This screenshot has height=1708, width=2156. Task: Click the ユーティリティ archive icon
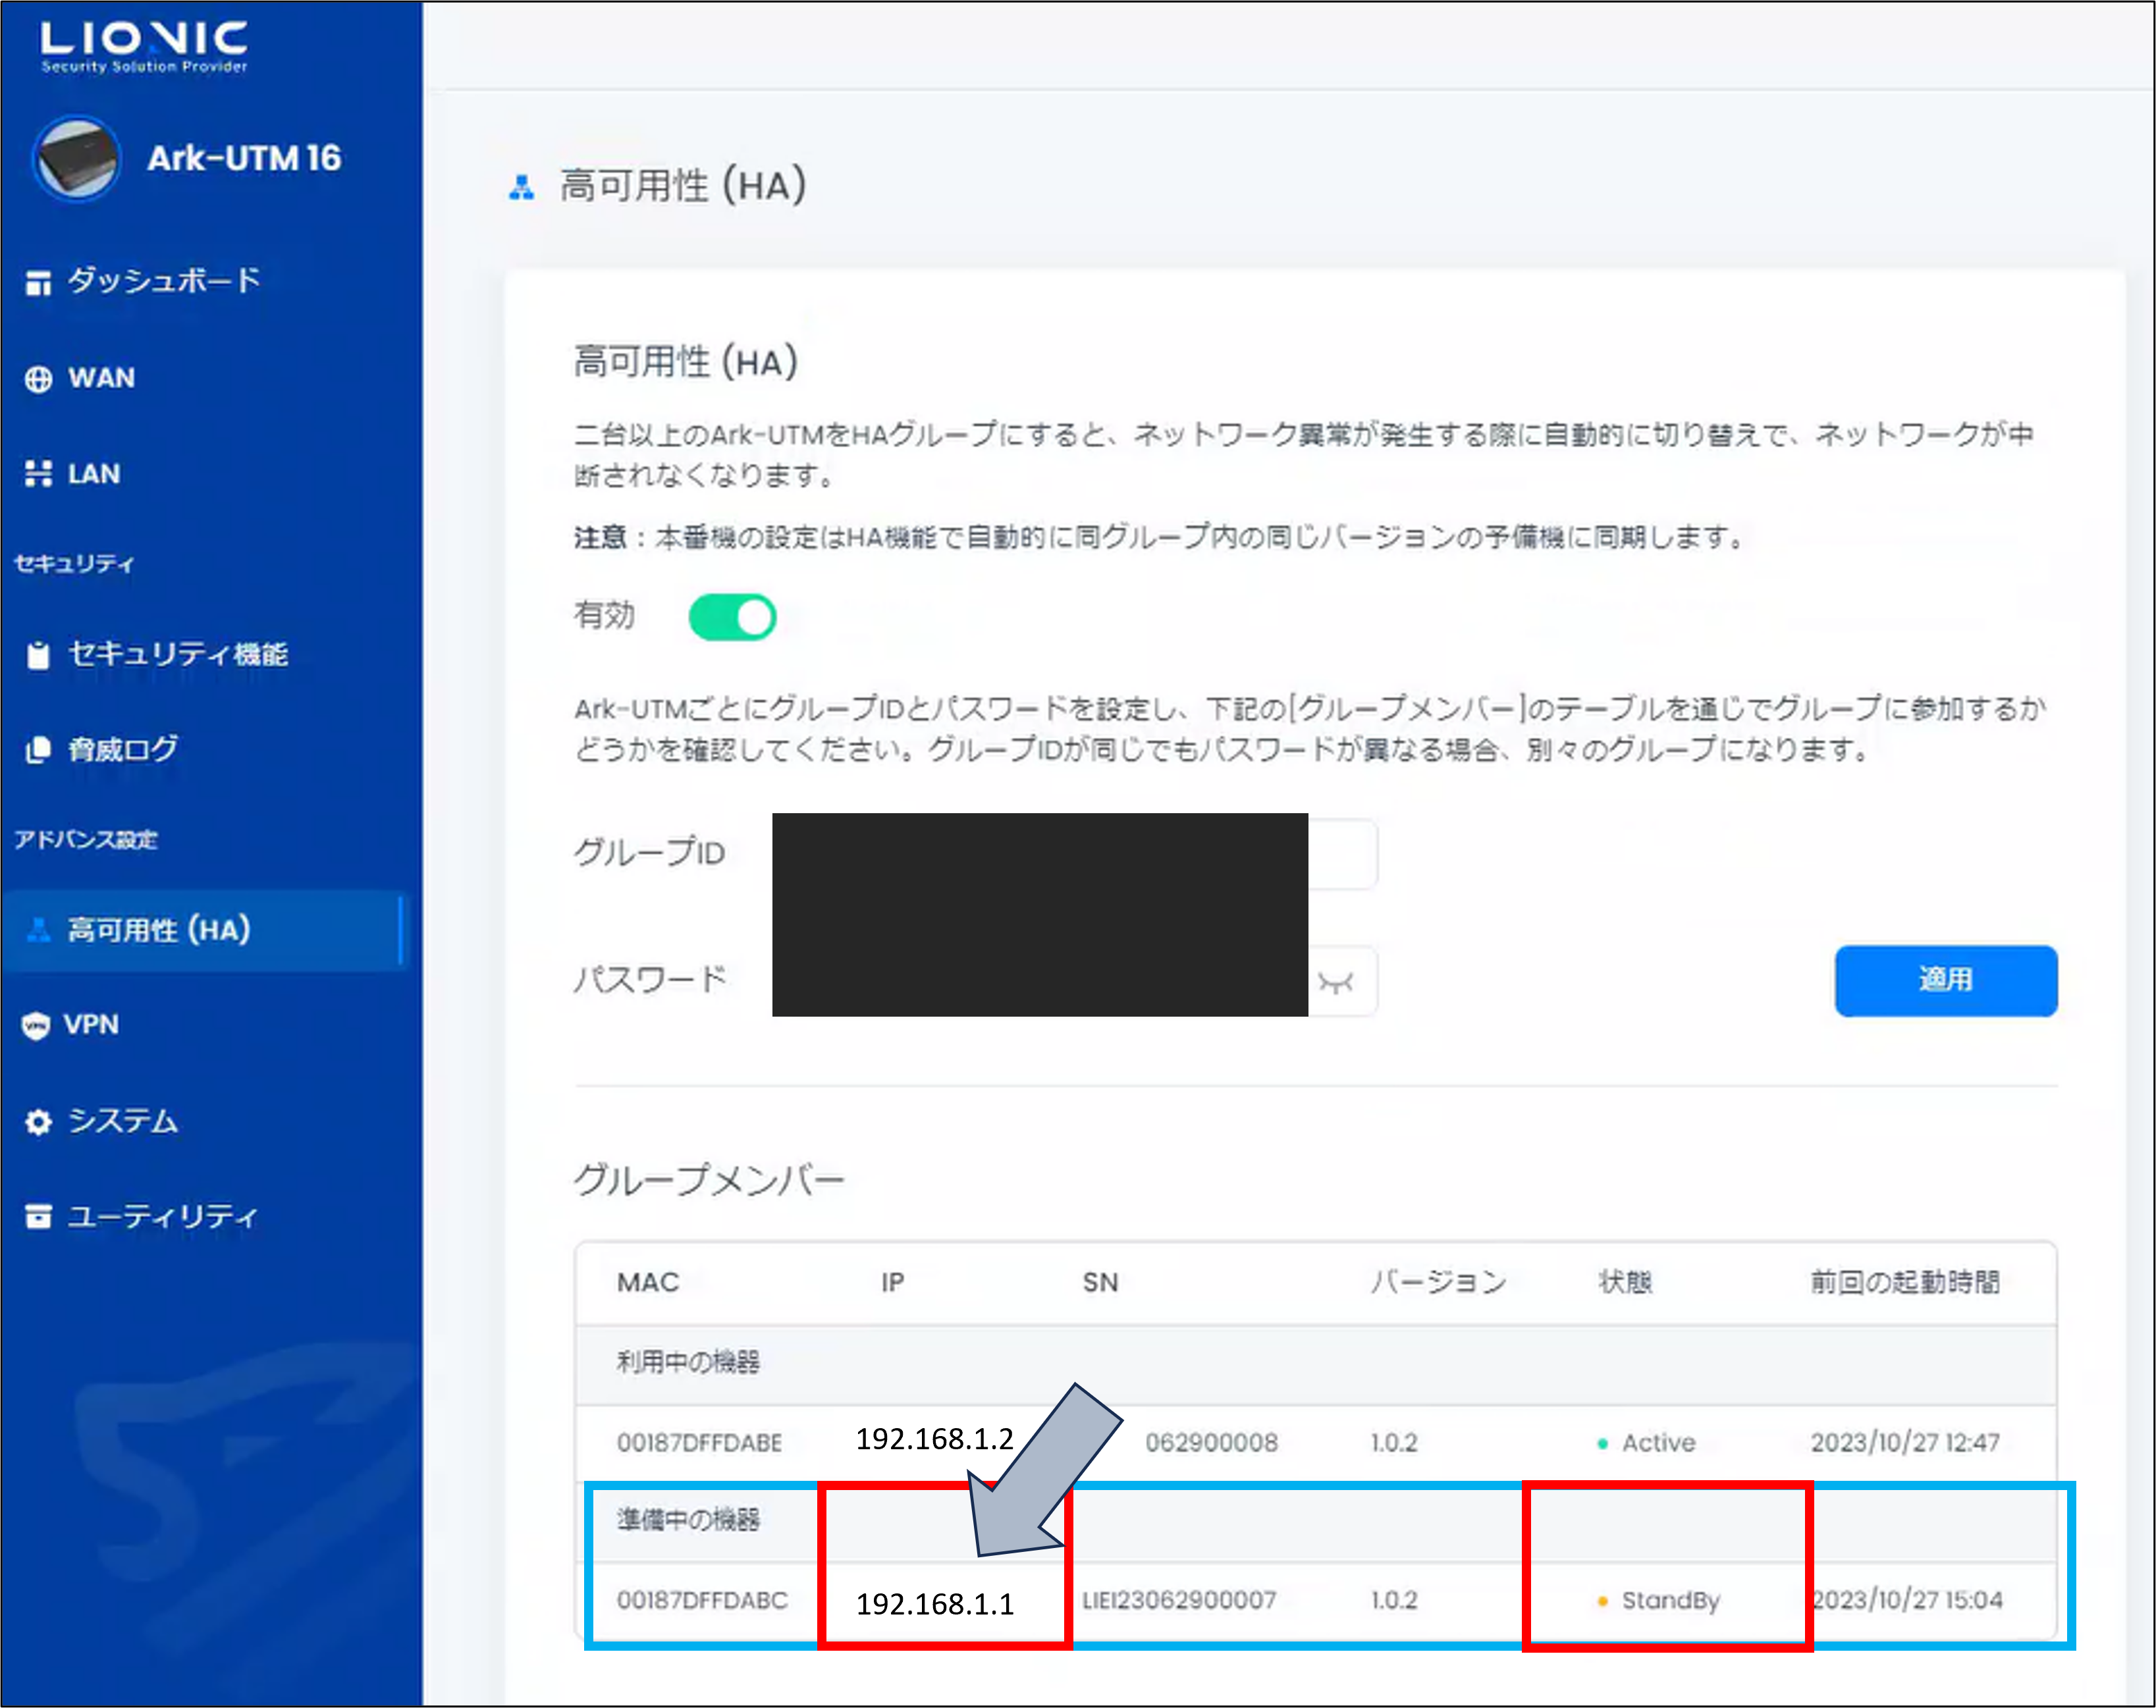[38, 1217]
